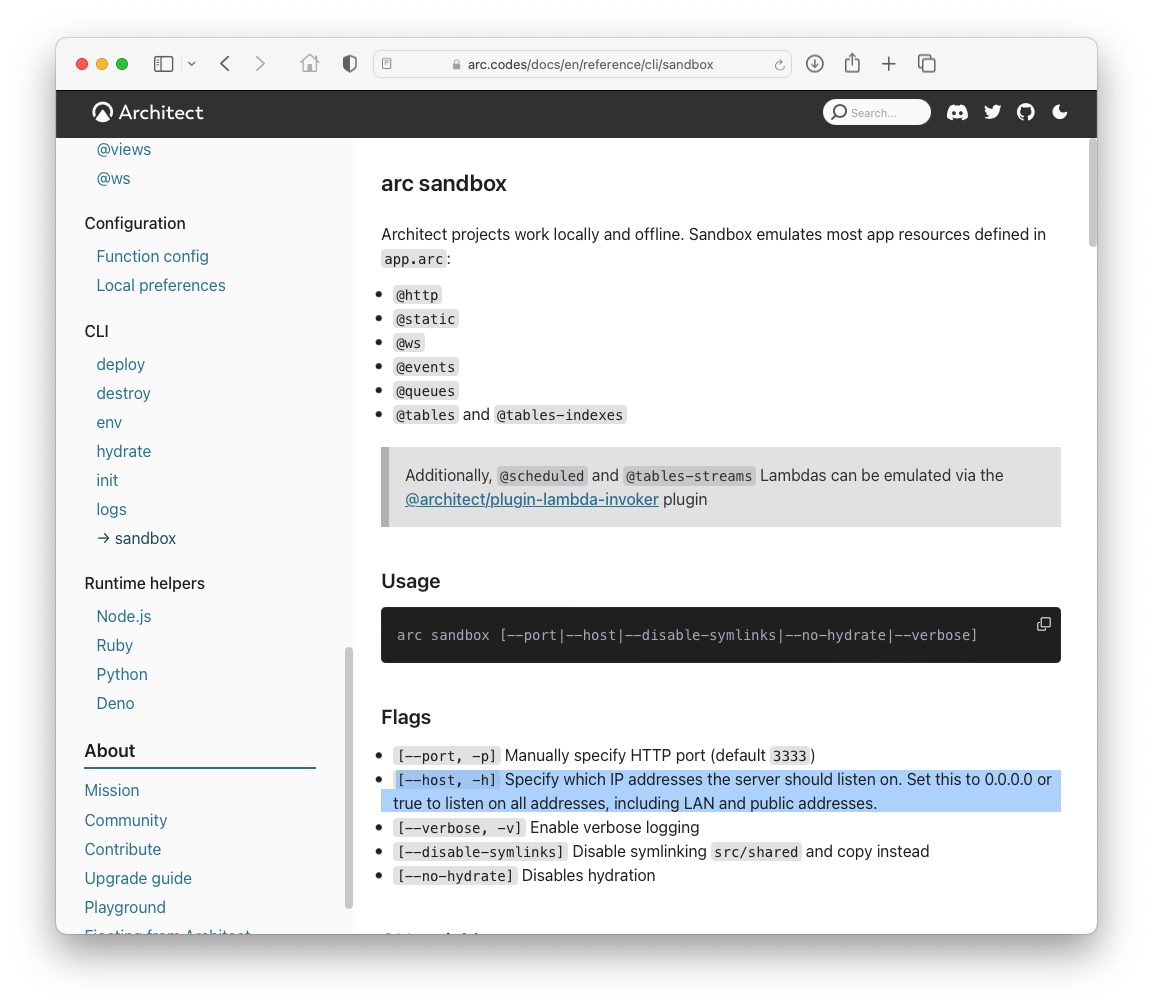This screenshot has height=1008, width=1153.
Task: Toggle the Safari sidebar icon
Action: (163, 64)
